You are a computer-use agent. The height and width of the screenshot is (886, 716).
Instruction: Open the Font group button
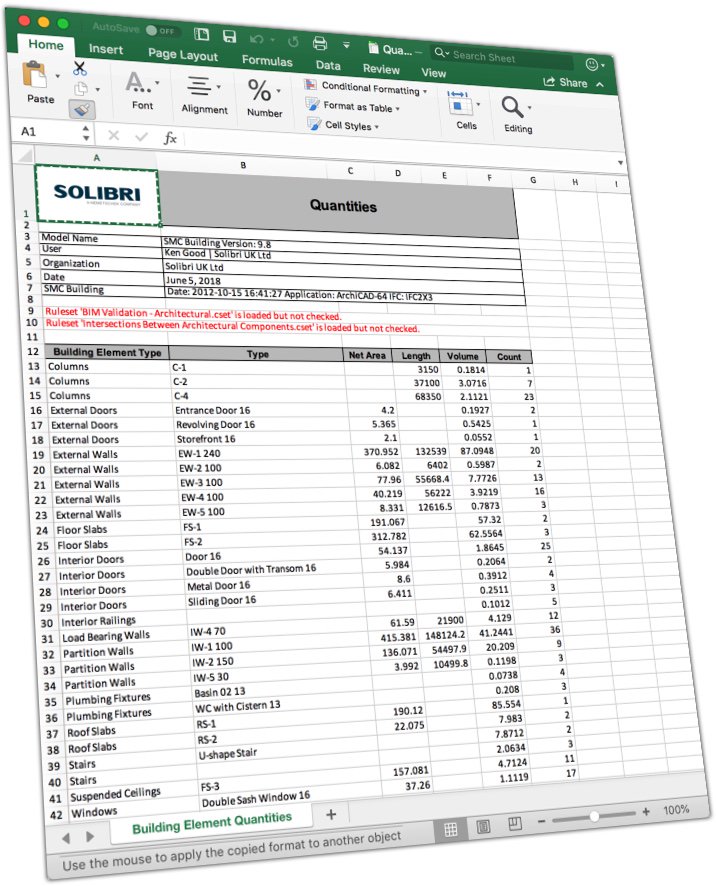pyautogui.click(x=141, y=90)
